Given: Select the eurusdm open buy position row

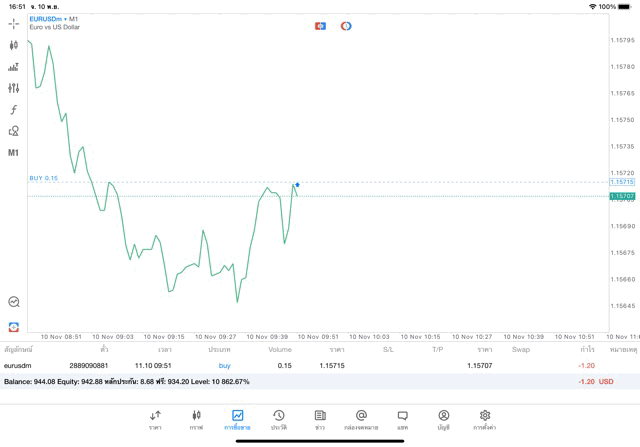Looking at the screenshot, I should tap(300, 366).
